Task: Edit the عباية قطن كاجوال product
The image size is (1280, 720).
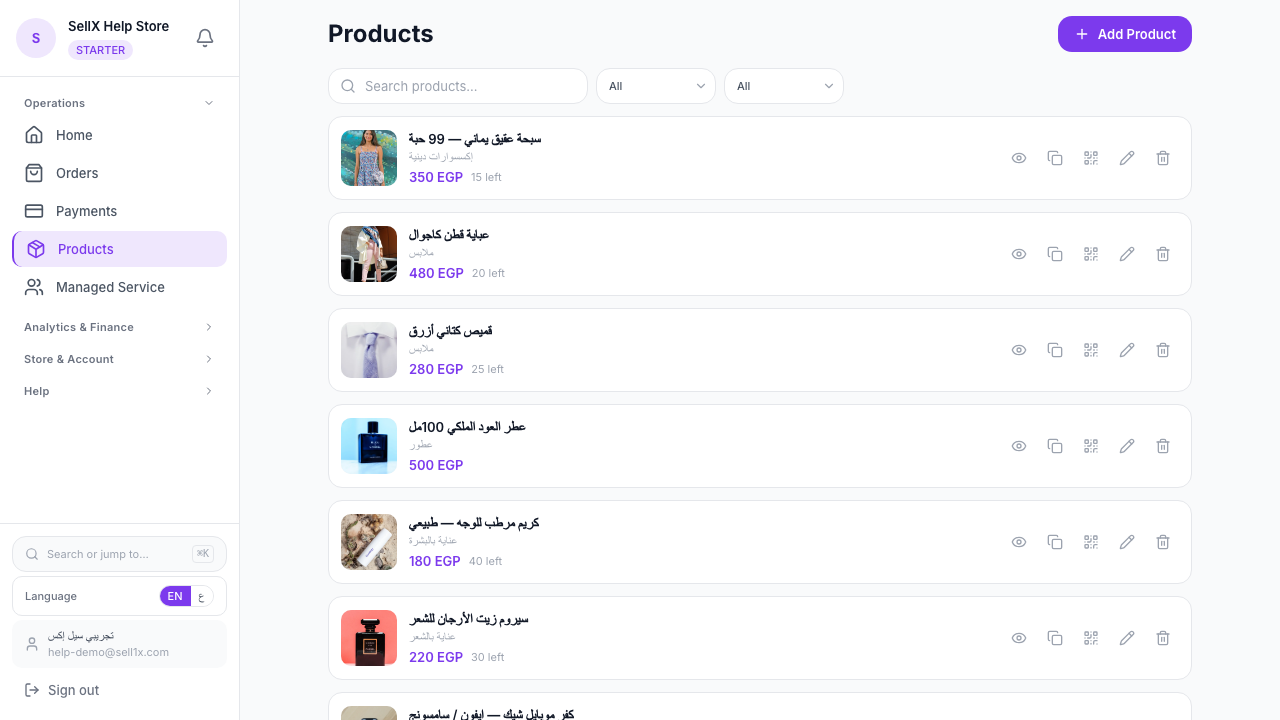Action: click(x=1127, y=254)
